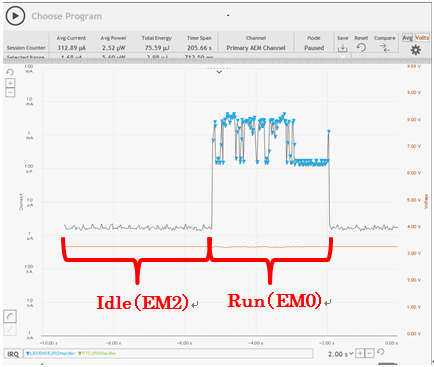
Task: Expand the chevron at the top of the graph
Action: [219, 71]
